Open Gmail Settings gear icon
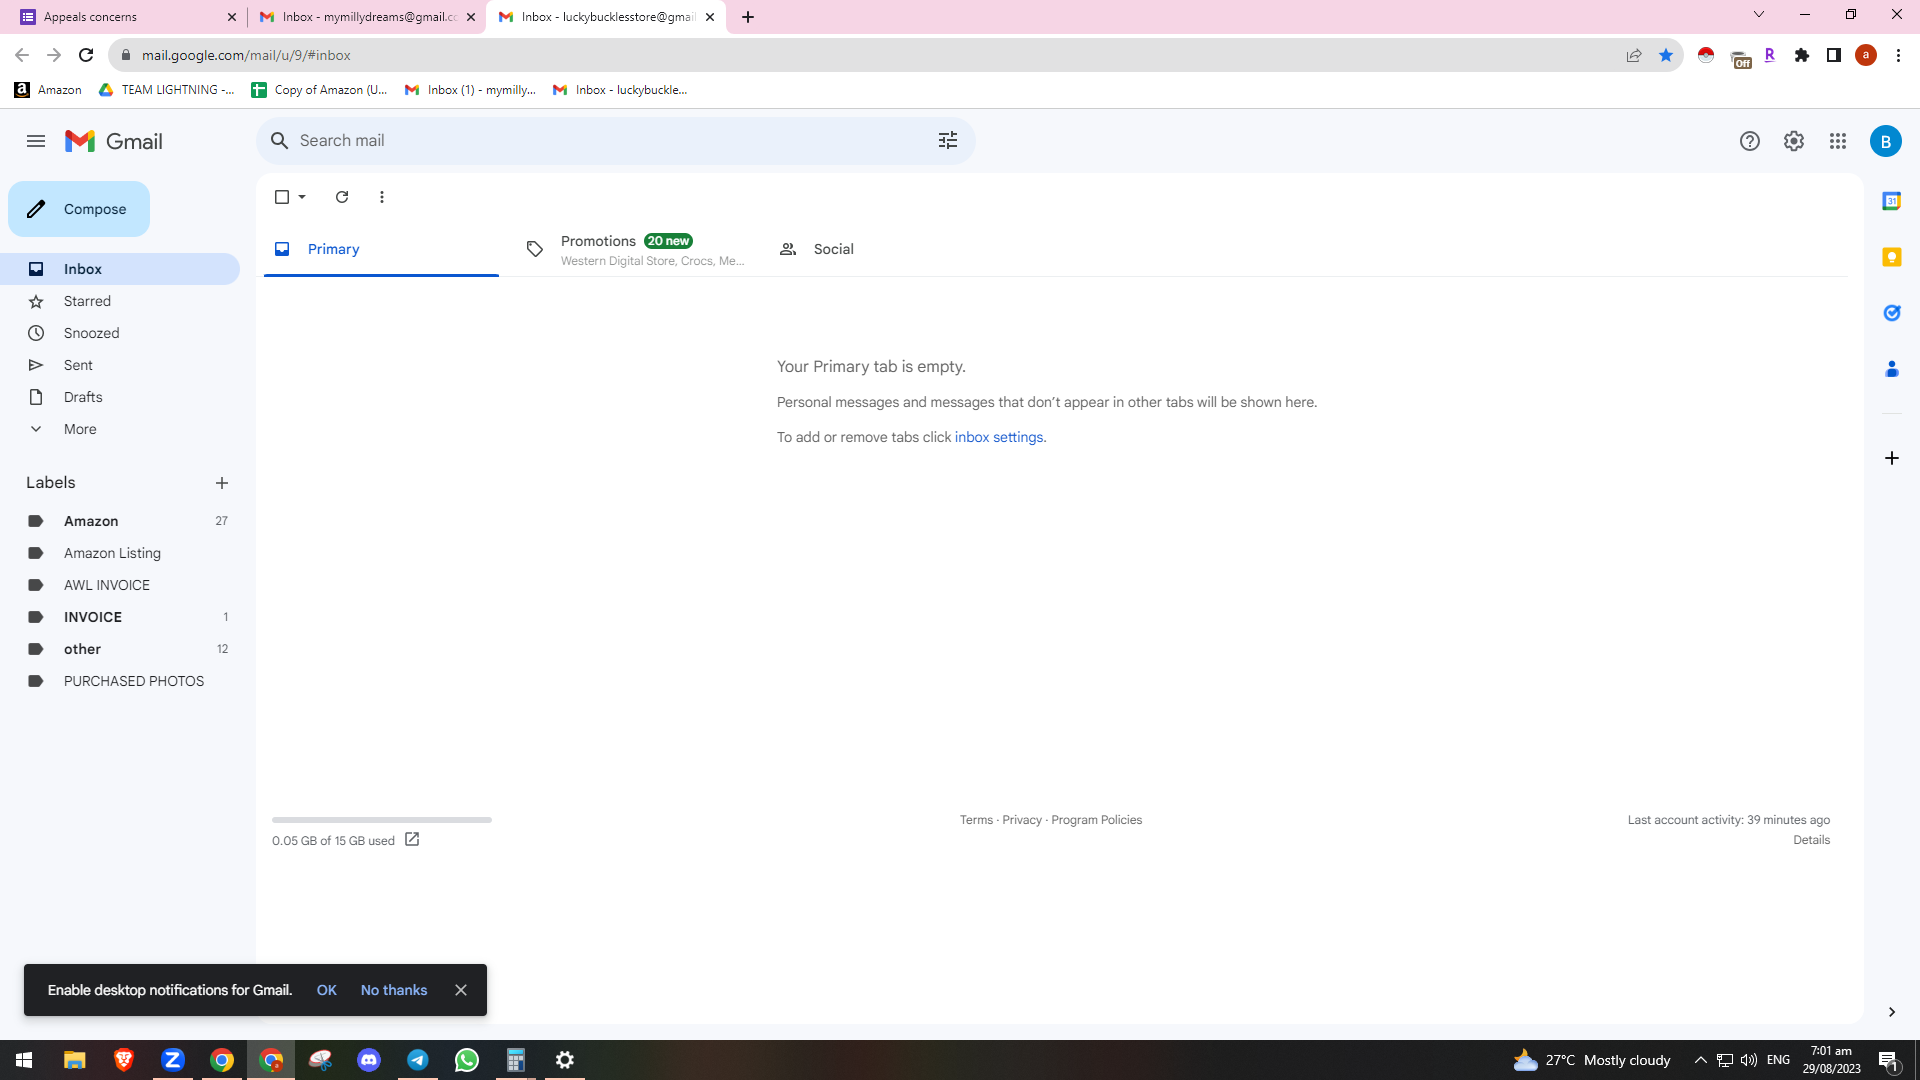Viewport: 1920px width, 1080px height. click(x=1794, y=141)
